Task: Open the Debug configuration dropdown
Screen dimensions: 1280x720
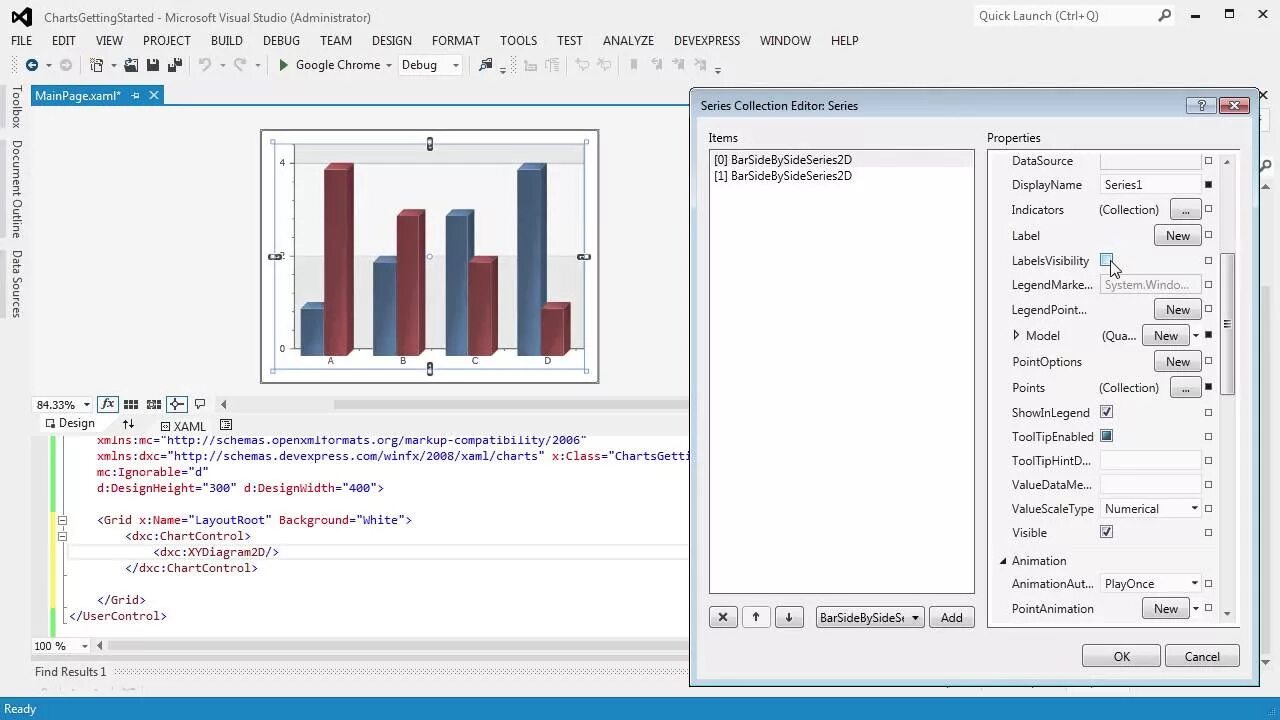Action: pyautogui.click(x=456, y=65)
